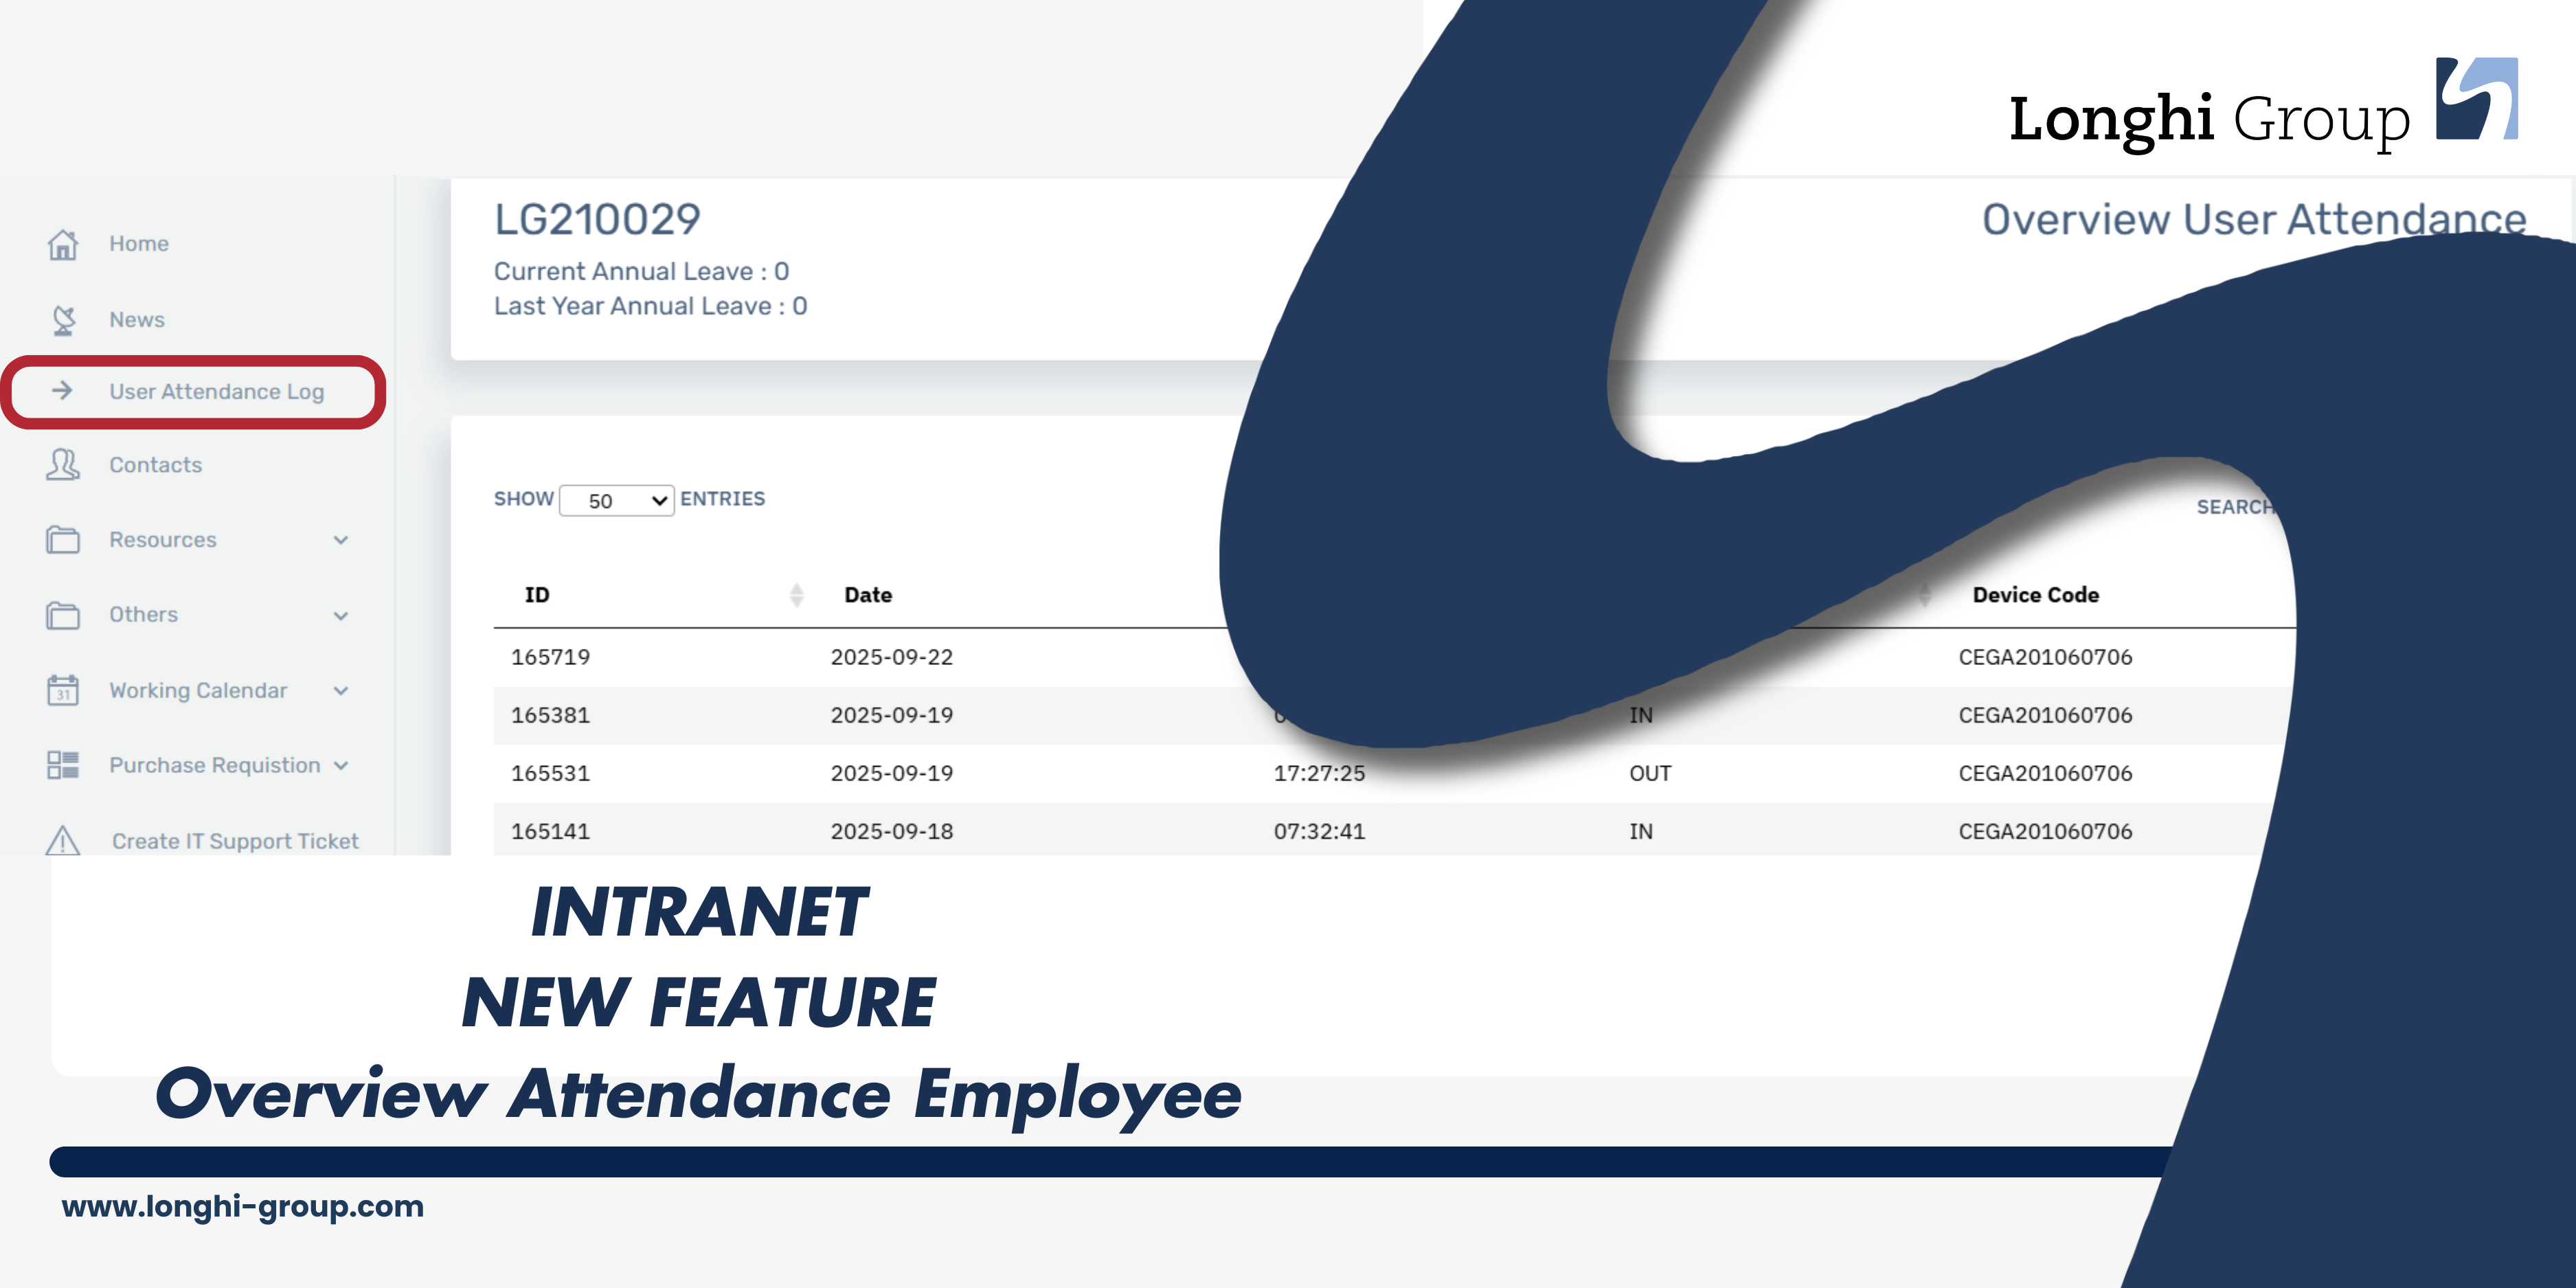
Task: Click the Create IT Support Ticket warning icon
Action: [x=63, y=840]
